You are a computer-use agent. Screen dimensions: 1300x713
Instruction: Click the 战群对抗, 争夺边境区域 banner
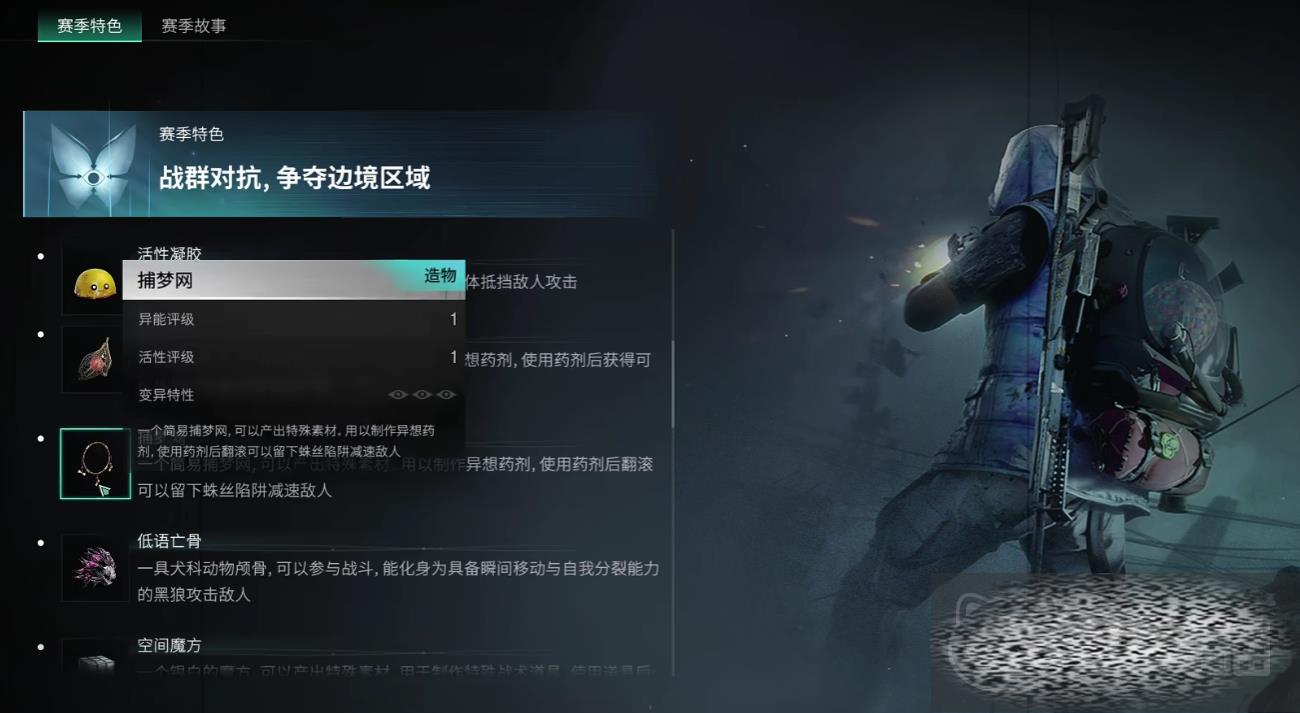330,164
